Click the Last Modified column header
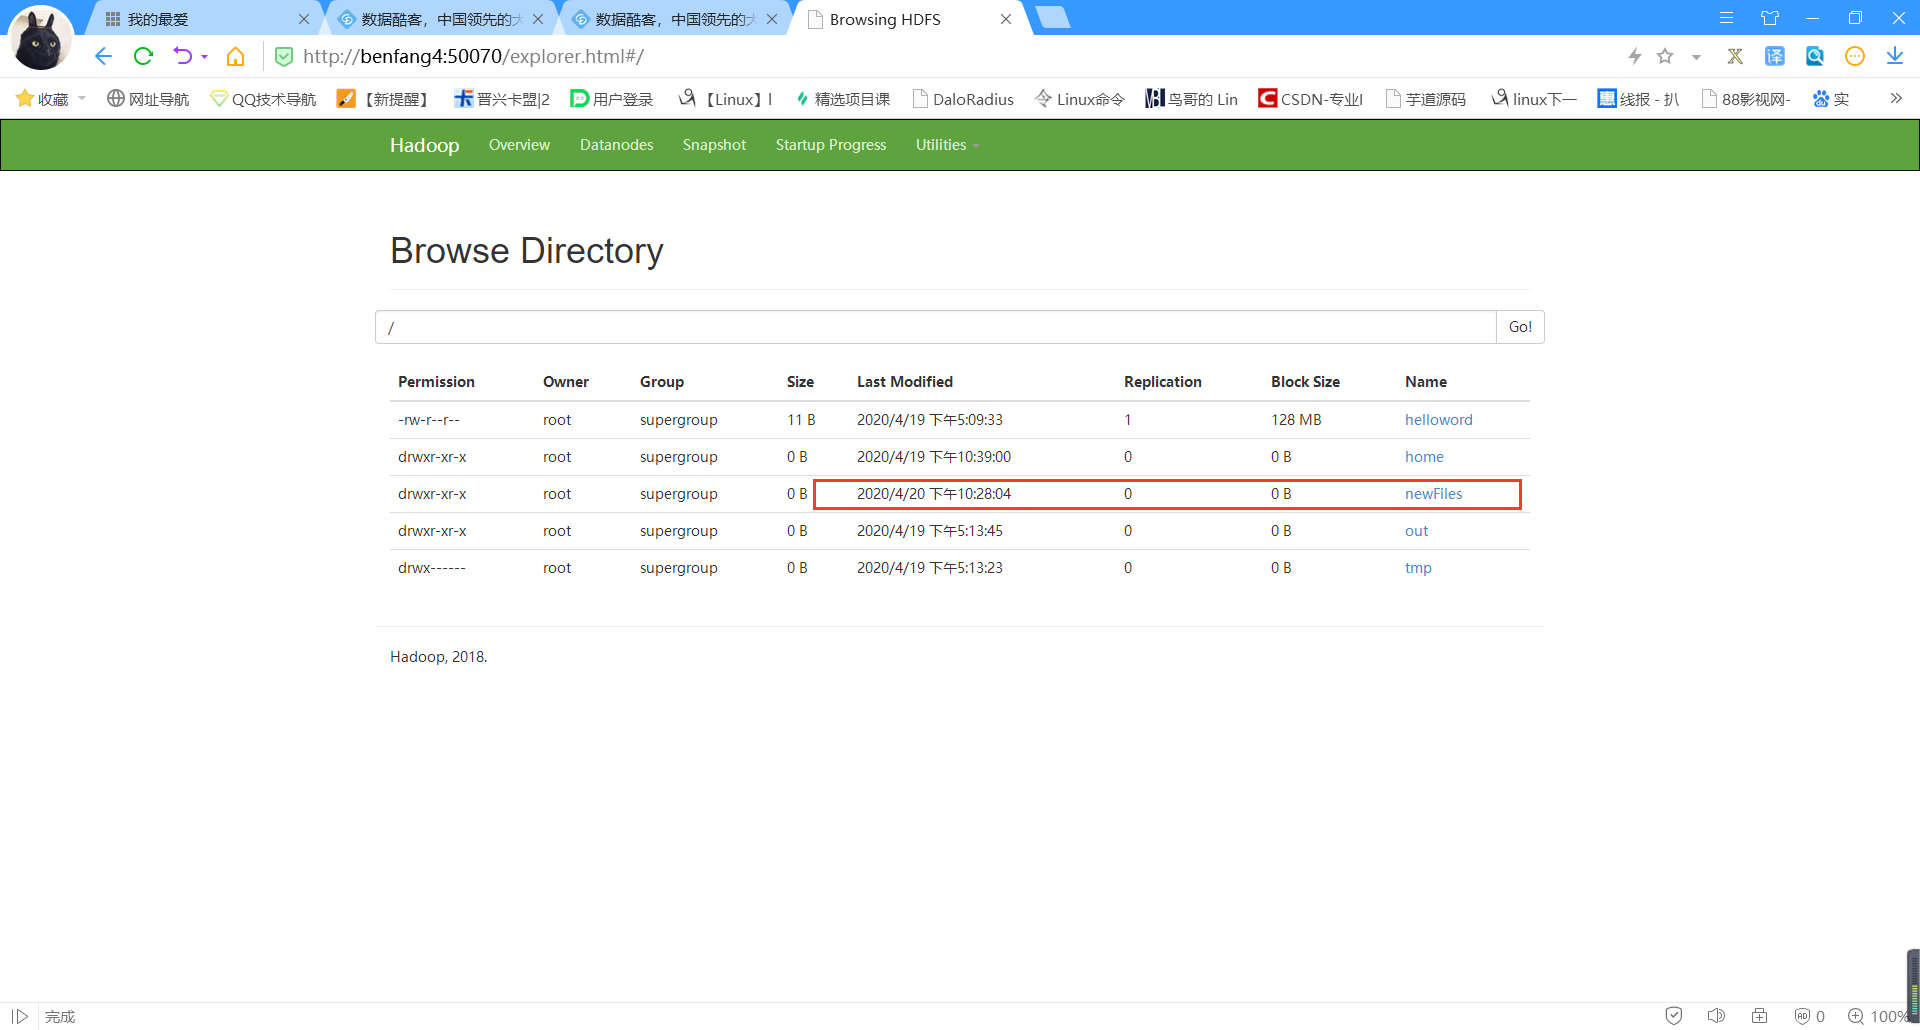 tap(905, 382)
